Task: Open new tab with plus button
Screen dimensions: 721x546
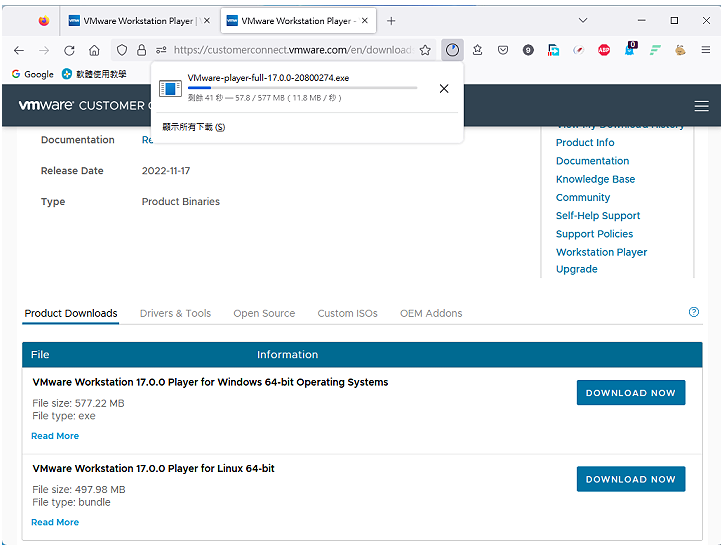Action: coord(391,21)
